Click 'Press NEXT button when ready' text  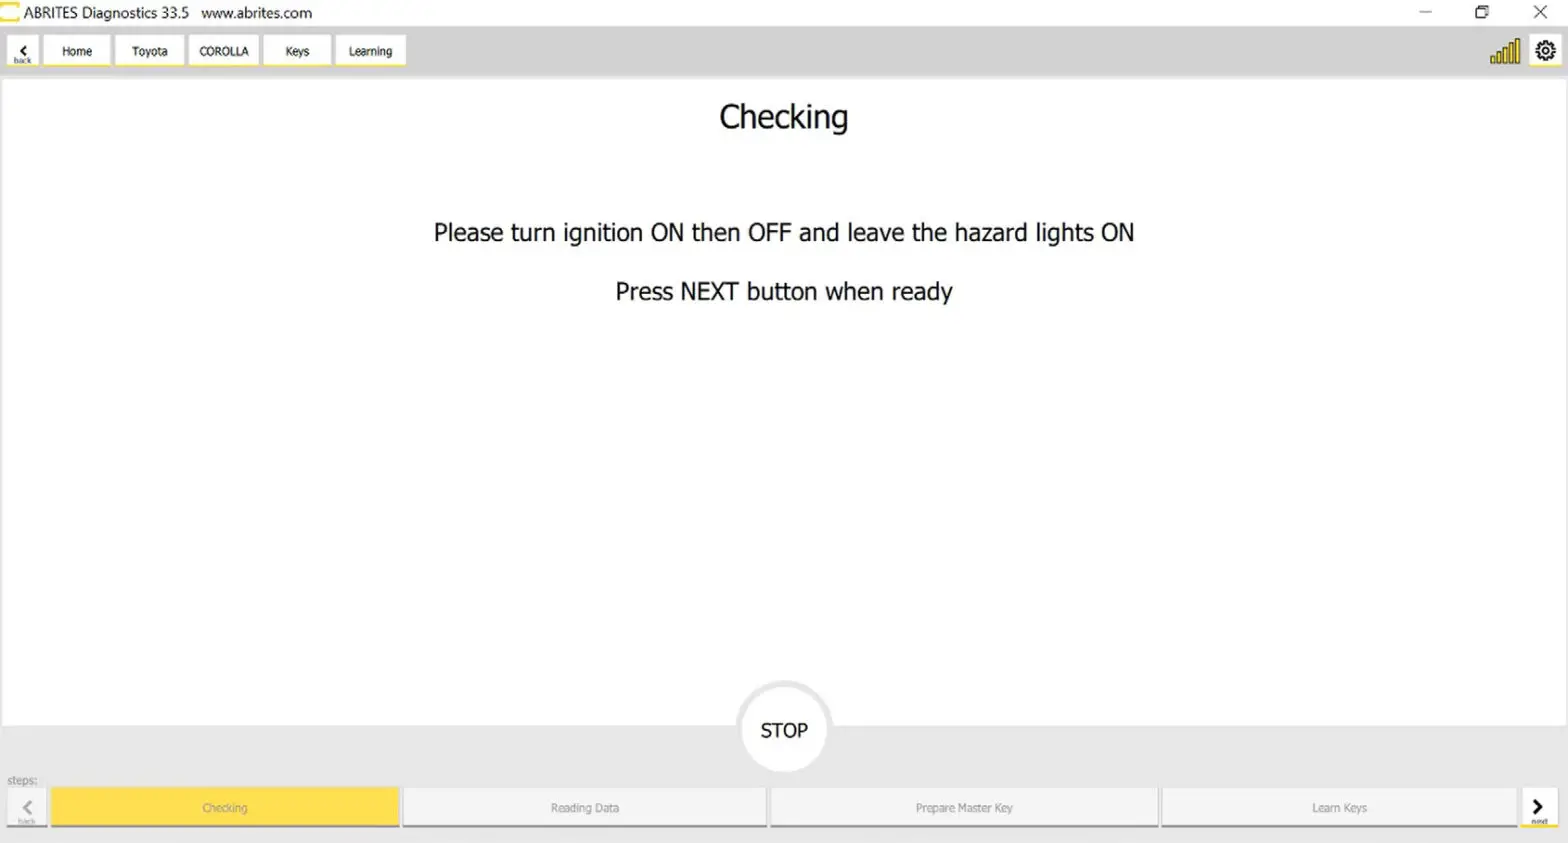click(784, 292)
